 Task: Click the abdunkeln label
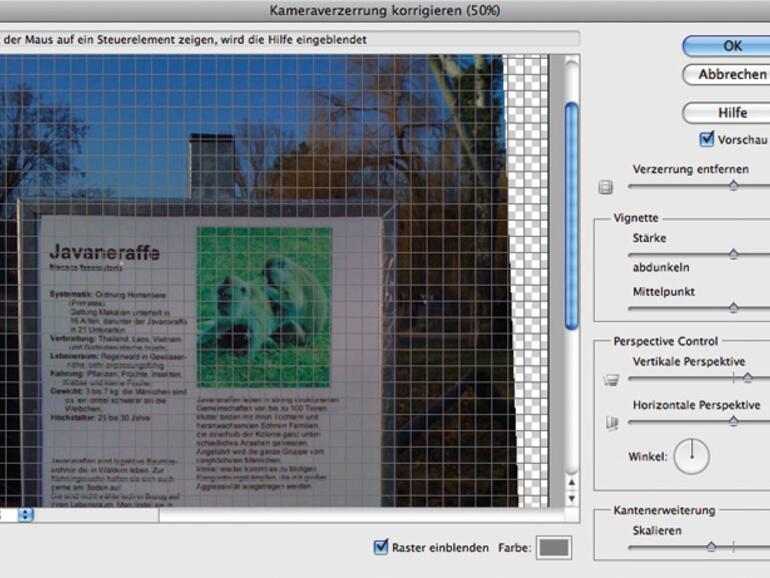pos(660,267)
